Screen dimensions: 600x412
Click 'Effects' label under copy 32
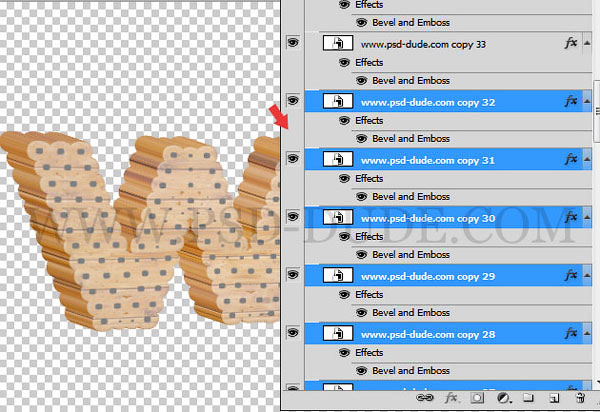click(x=369, y=121)
